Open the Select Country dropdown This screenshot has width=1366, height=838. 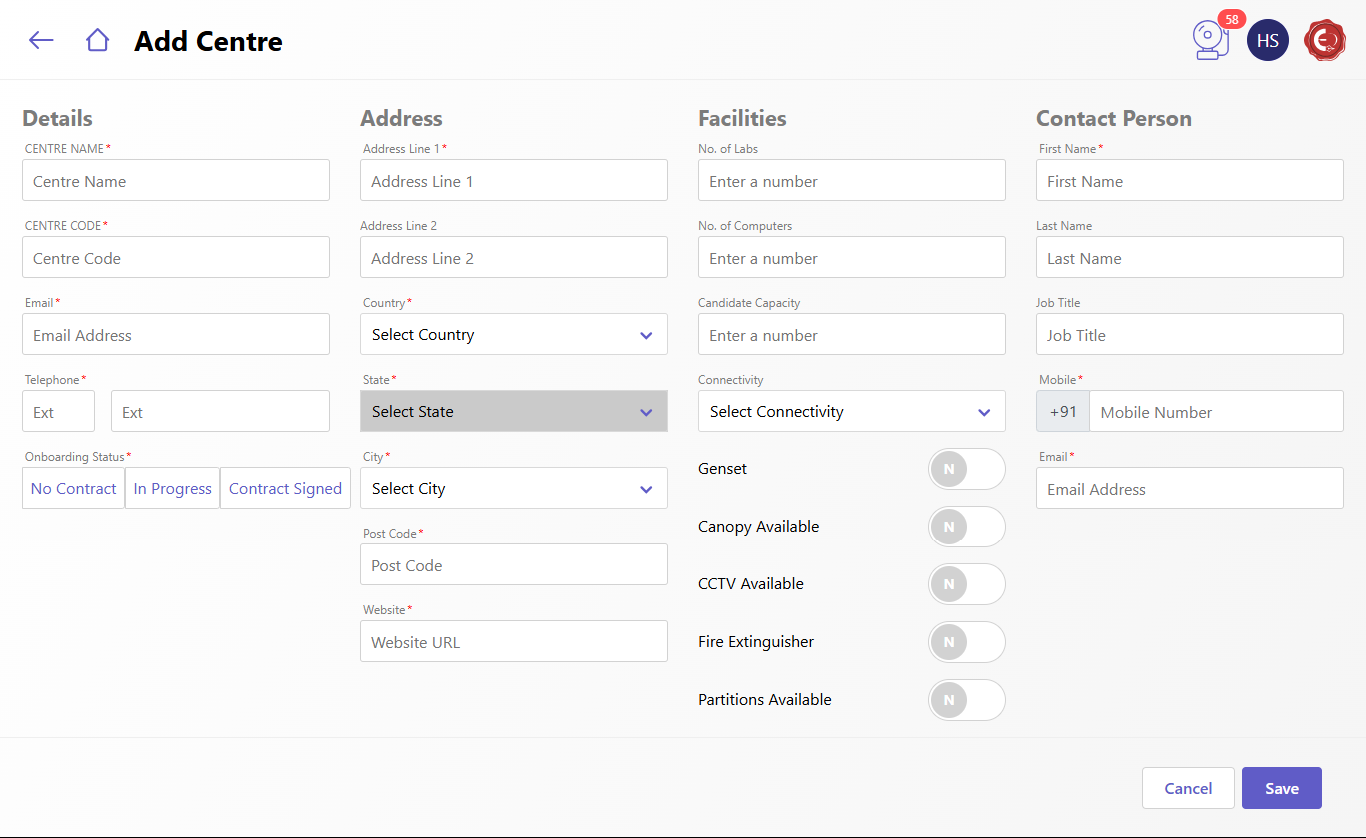click(x=513, y=335)
